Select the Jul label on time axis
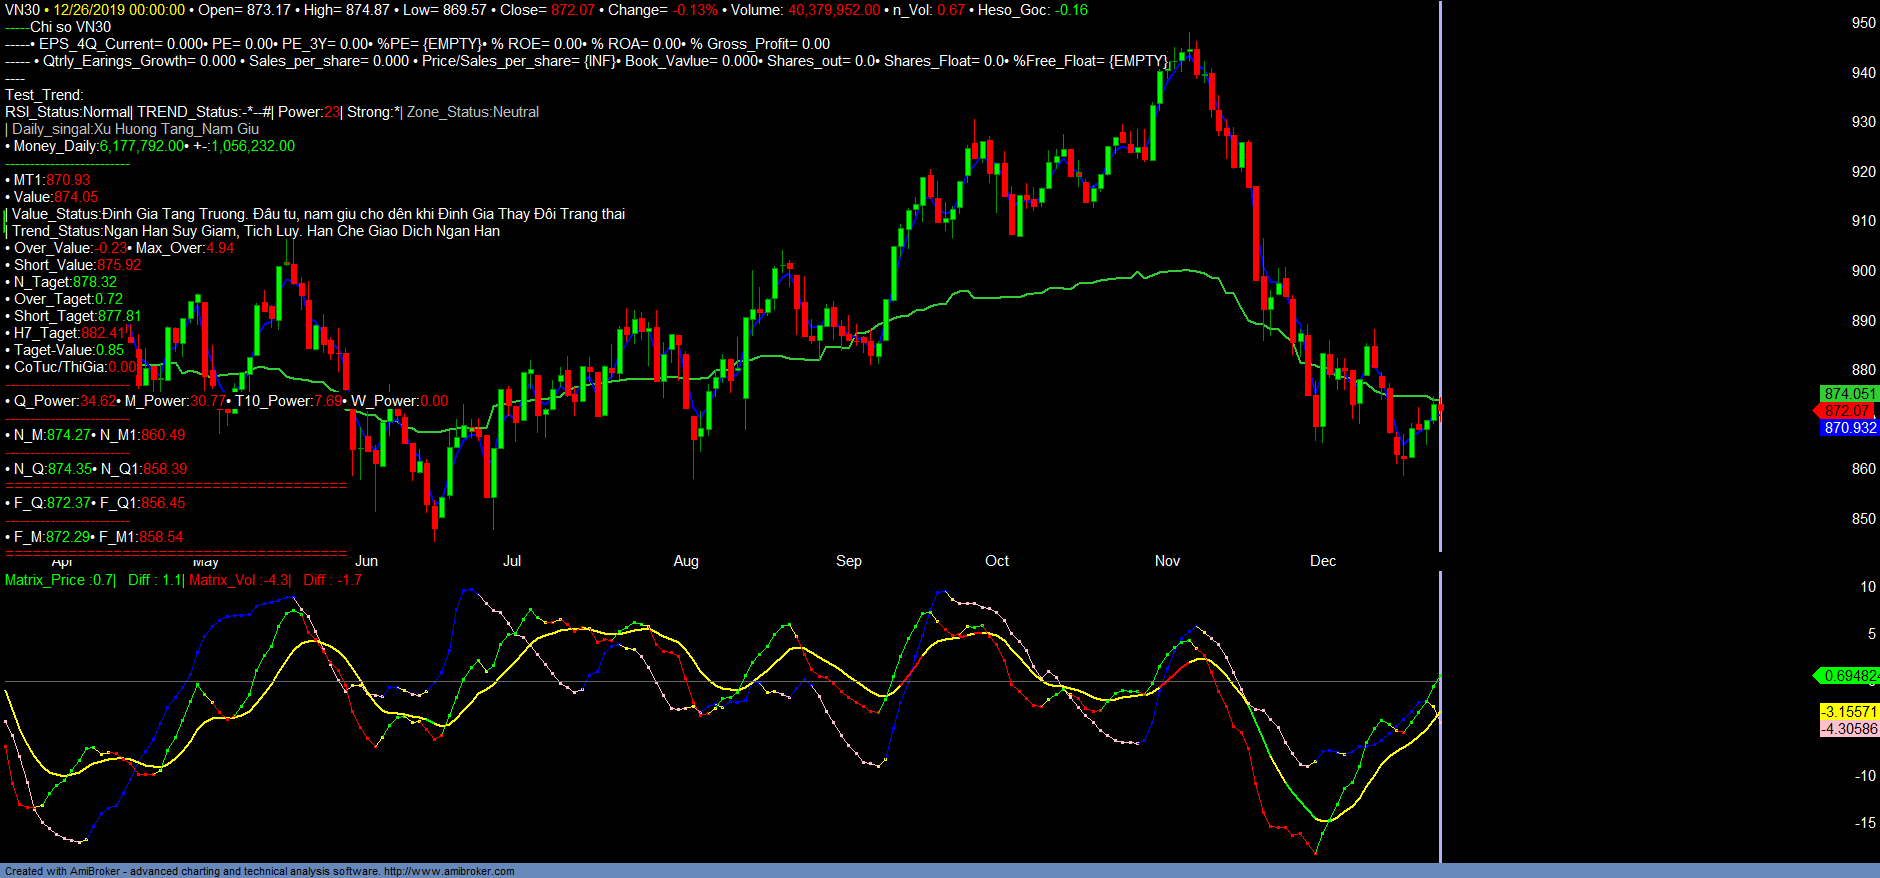Screen dimensions: 1880x878 coord(512,561)
